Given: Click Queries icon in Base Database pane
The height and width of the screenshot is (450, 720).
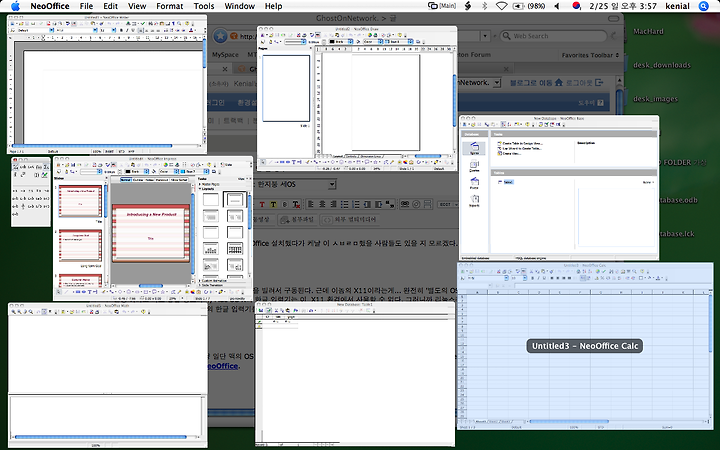Looking at the screenshot, I should 474,166.
